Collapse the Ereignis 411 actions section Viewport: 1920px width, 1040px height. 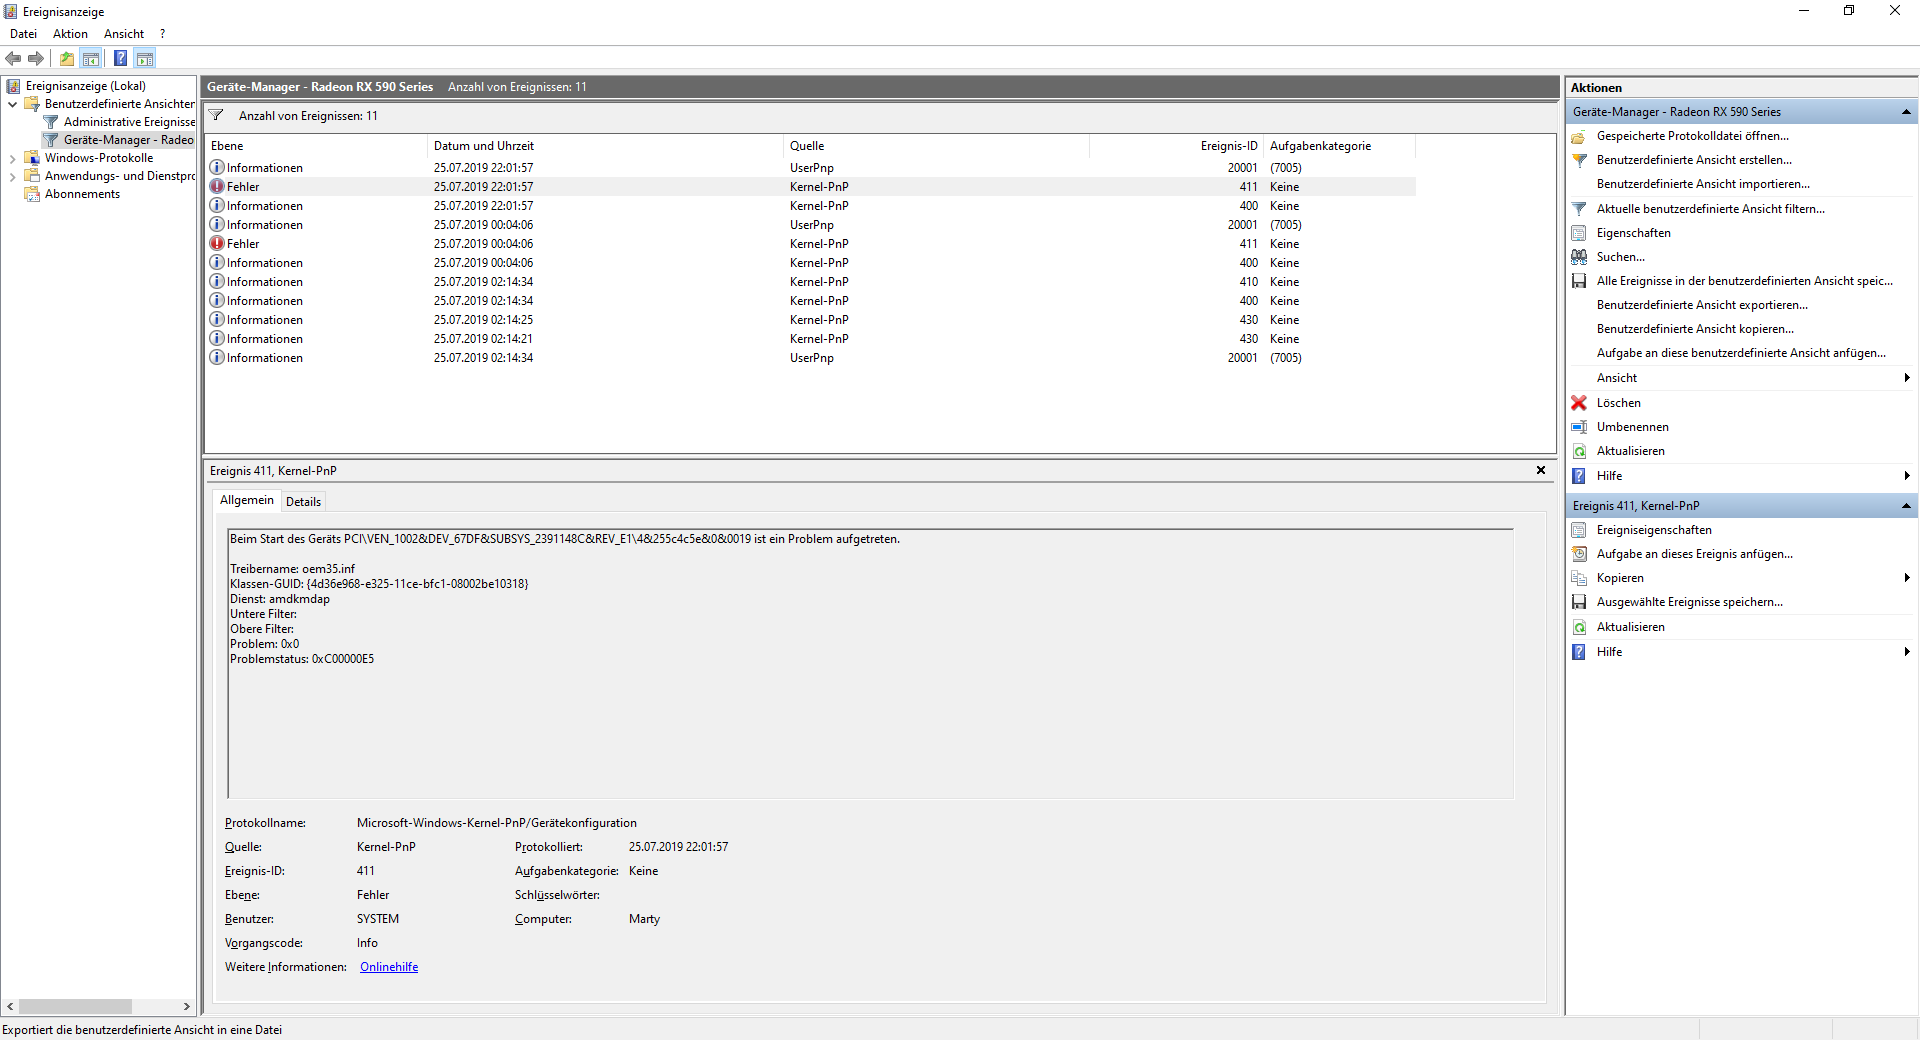(1906, 506)
